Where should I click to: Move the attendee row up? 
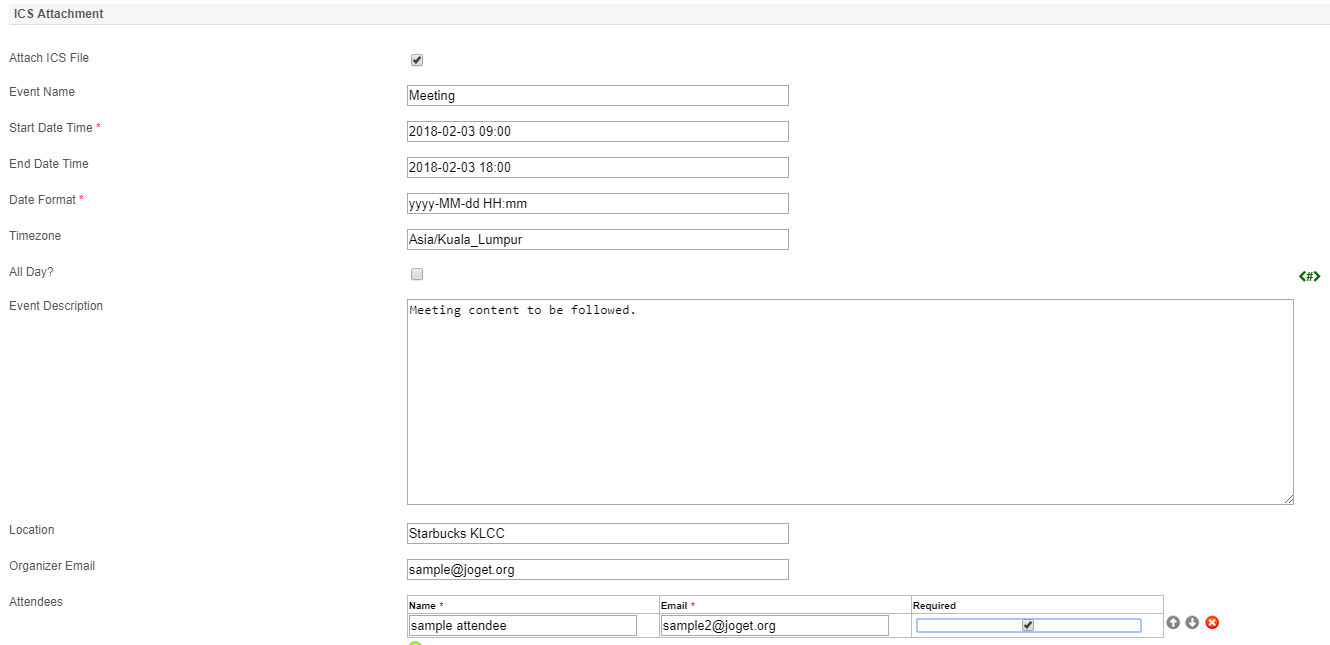(x=1173, y=623)
